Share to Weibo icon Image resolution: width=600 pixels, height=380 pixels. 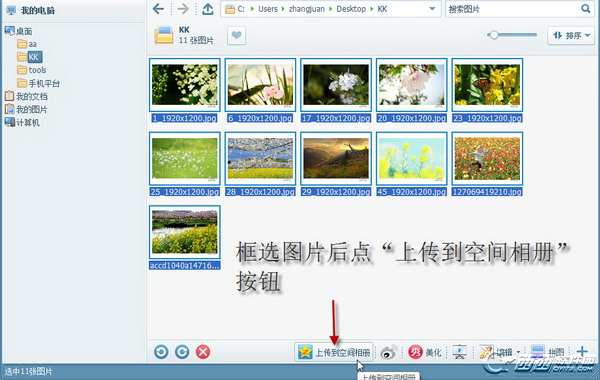pos(388,352)
